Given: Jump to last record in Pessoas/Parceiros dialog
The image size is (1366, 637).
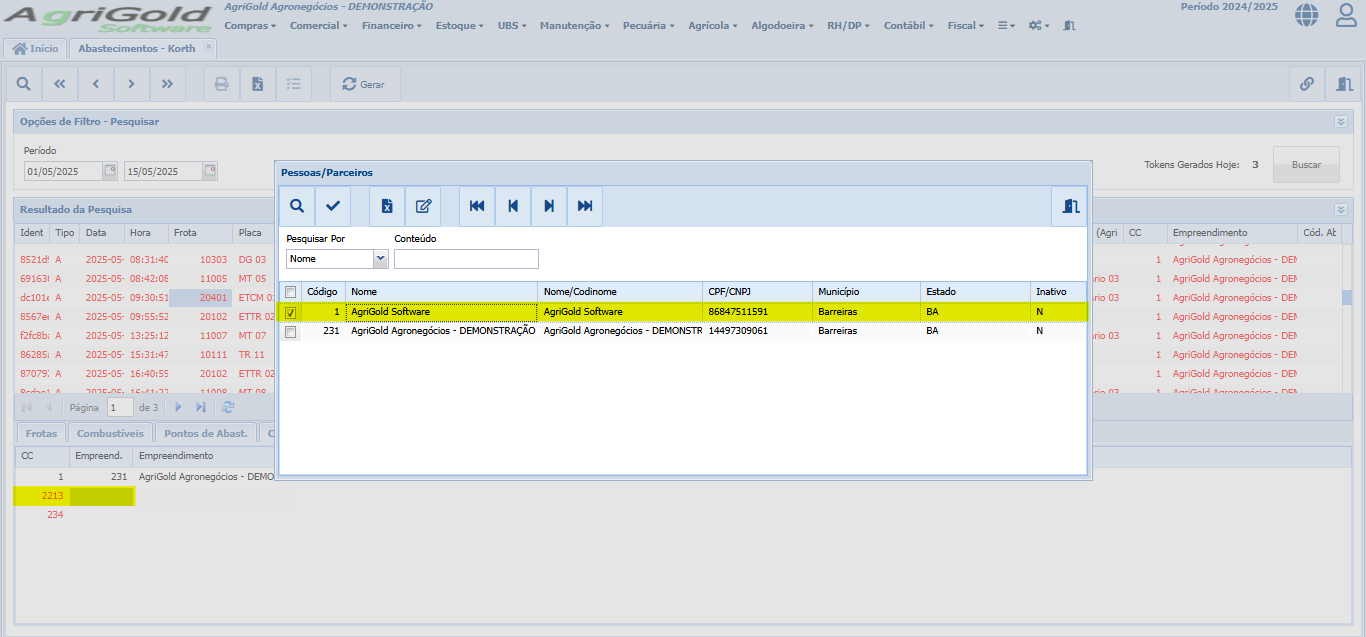Looking at the screenshot, I should 585,206.
